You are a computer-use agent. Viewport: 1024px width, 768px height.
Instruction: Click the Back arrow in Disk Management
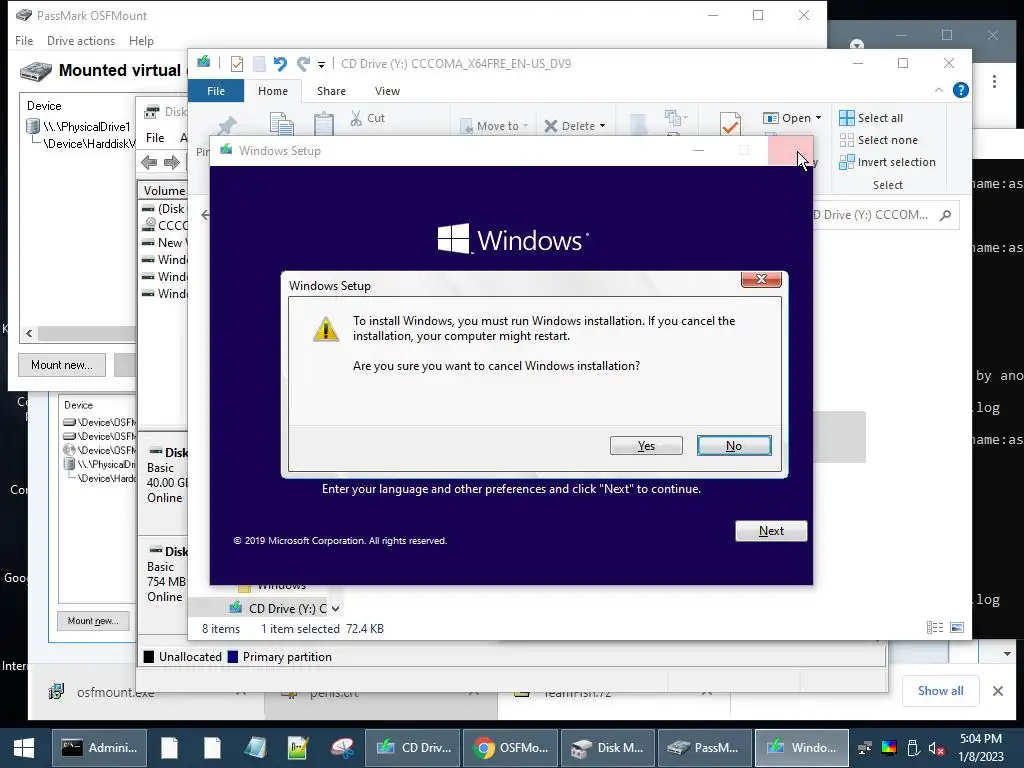(149, 163)
